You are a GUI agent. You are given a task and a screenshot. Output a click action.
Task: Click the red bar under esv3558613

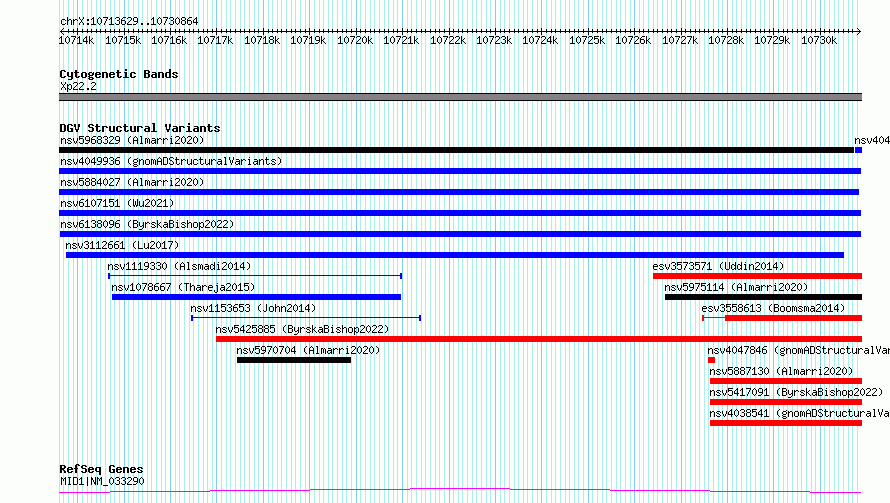pos(794,318)
